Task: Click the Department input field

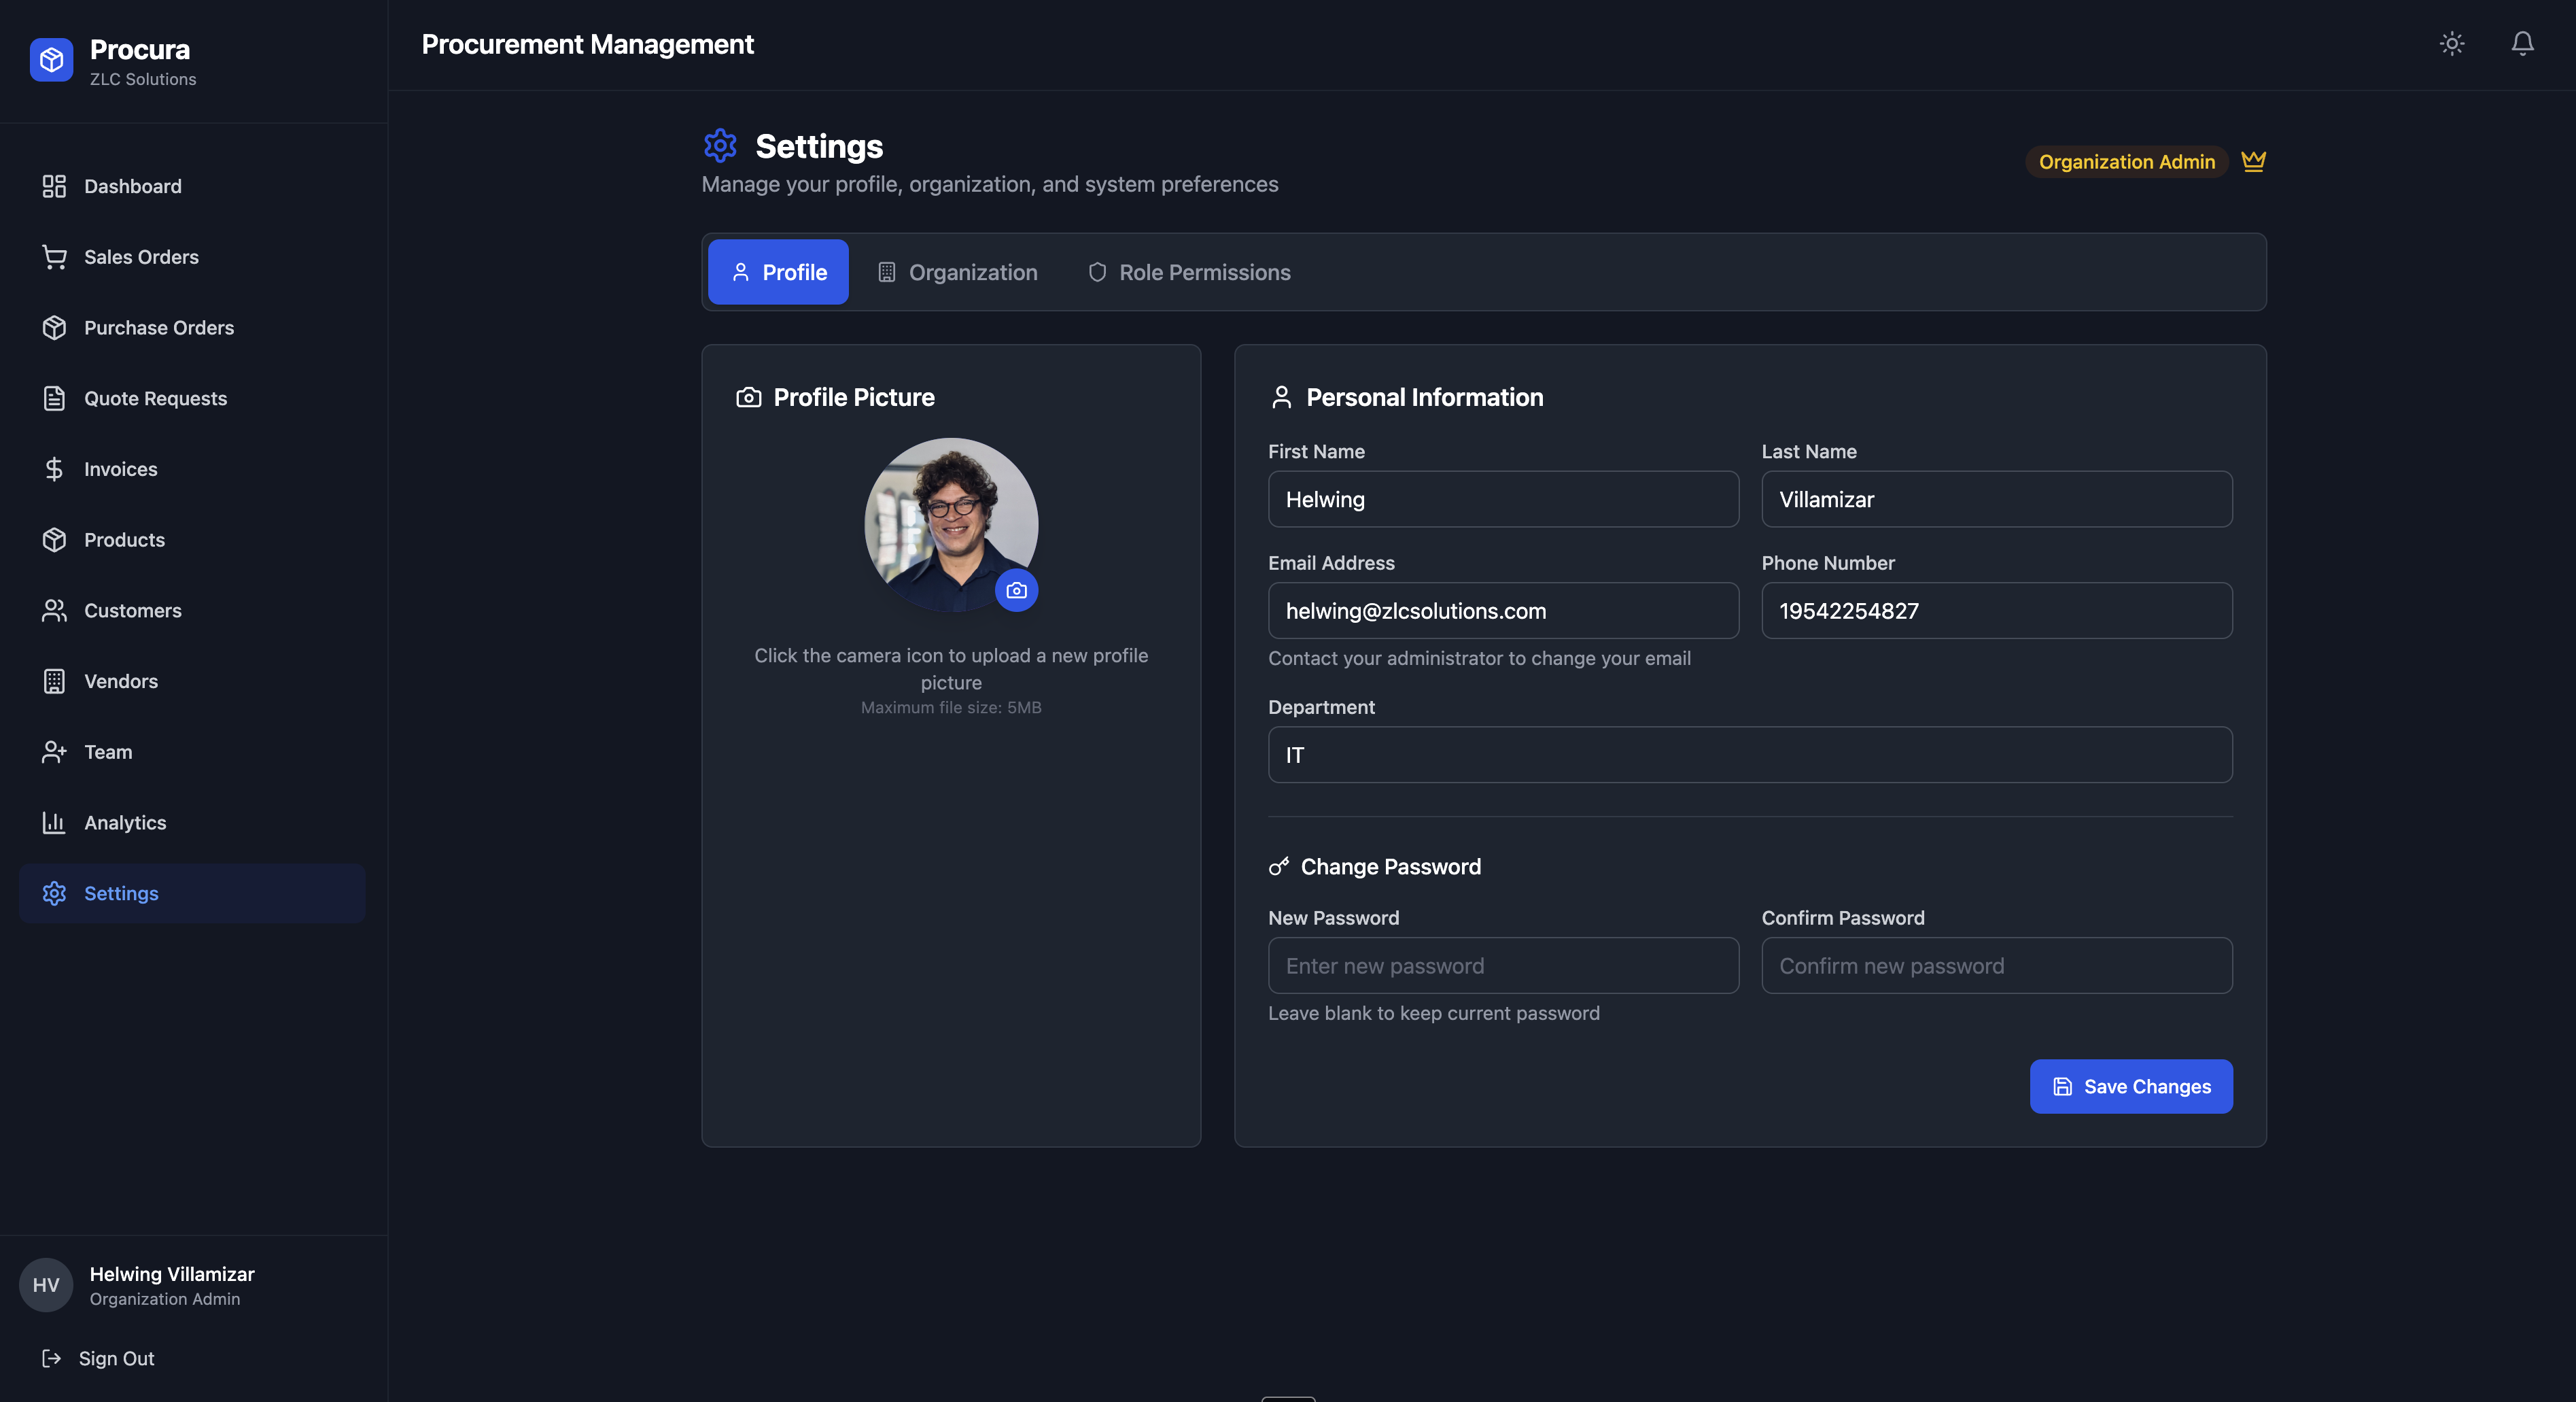Action: click(1749, 755)
